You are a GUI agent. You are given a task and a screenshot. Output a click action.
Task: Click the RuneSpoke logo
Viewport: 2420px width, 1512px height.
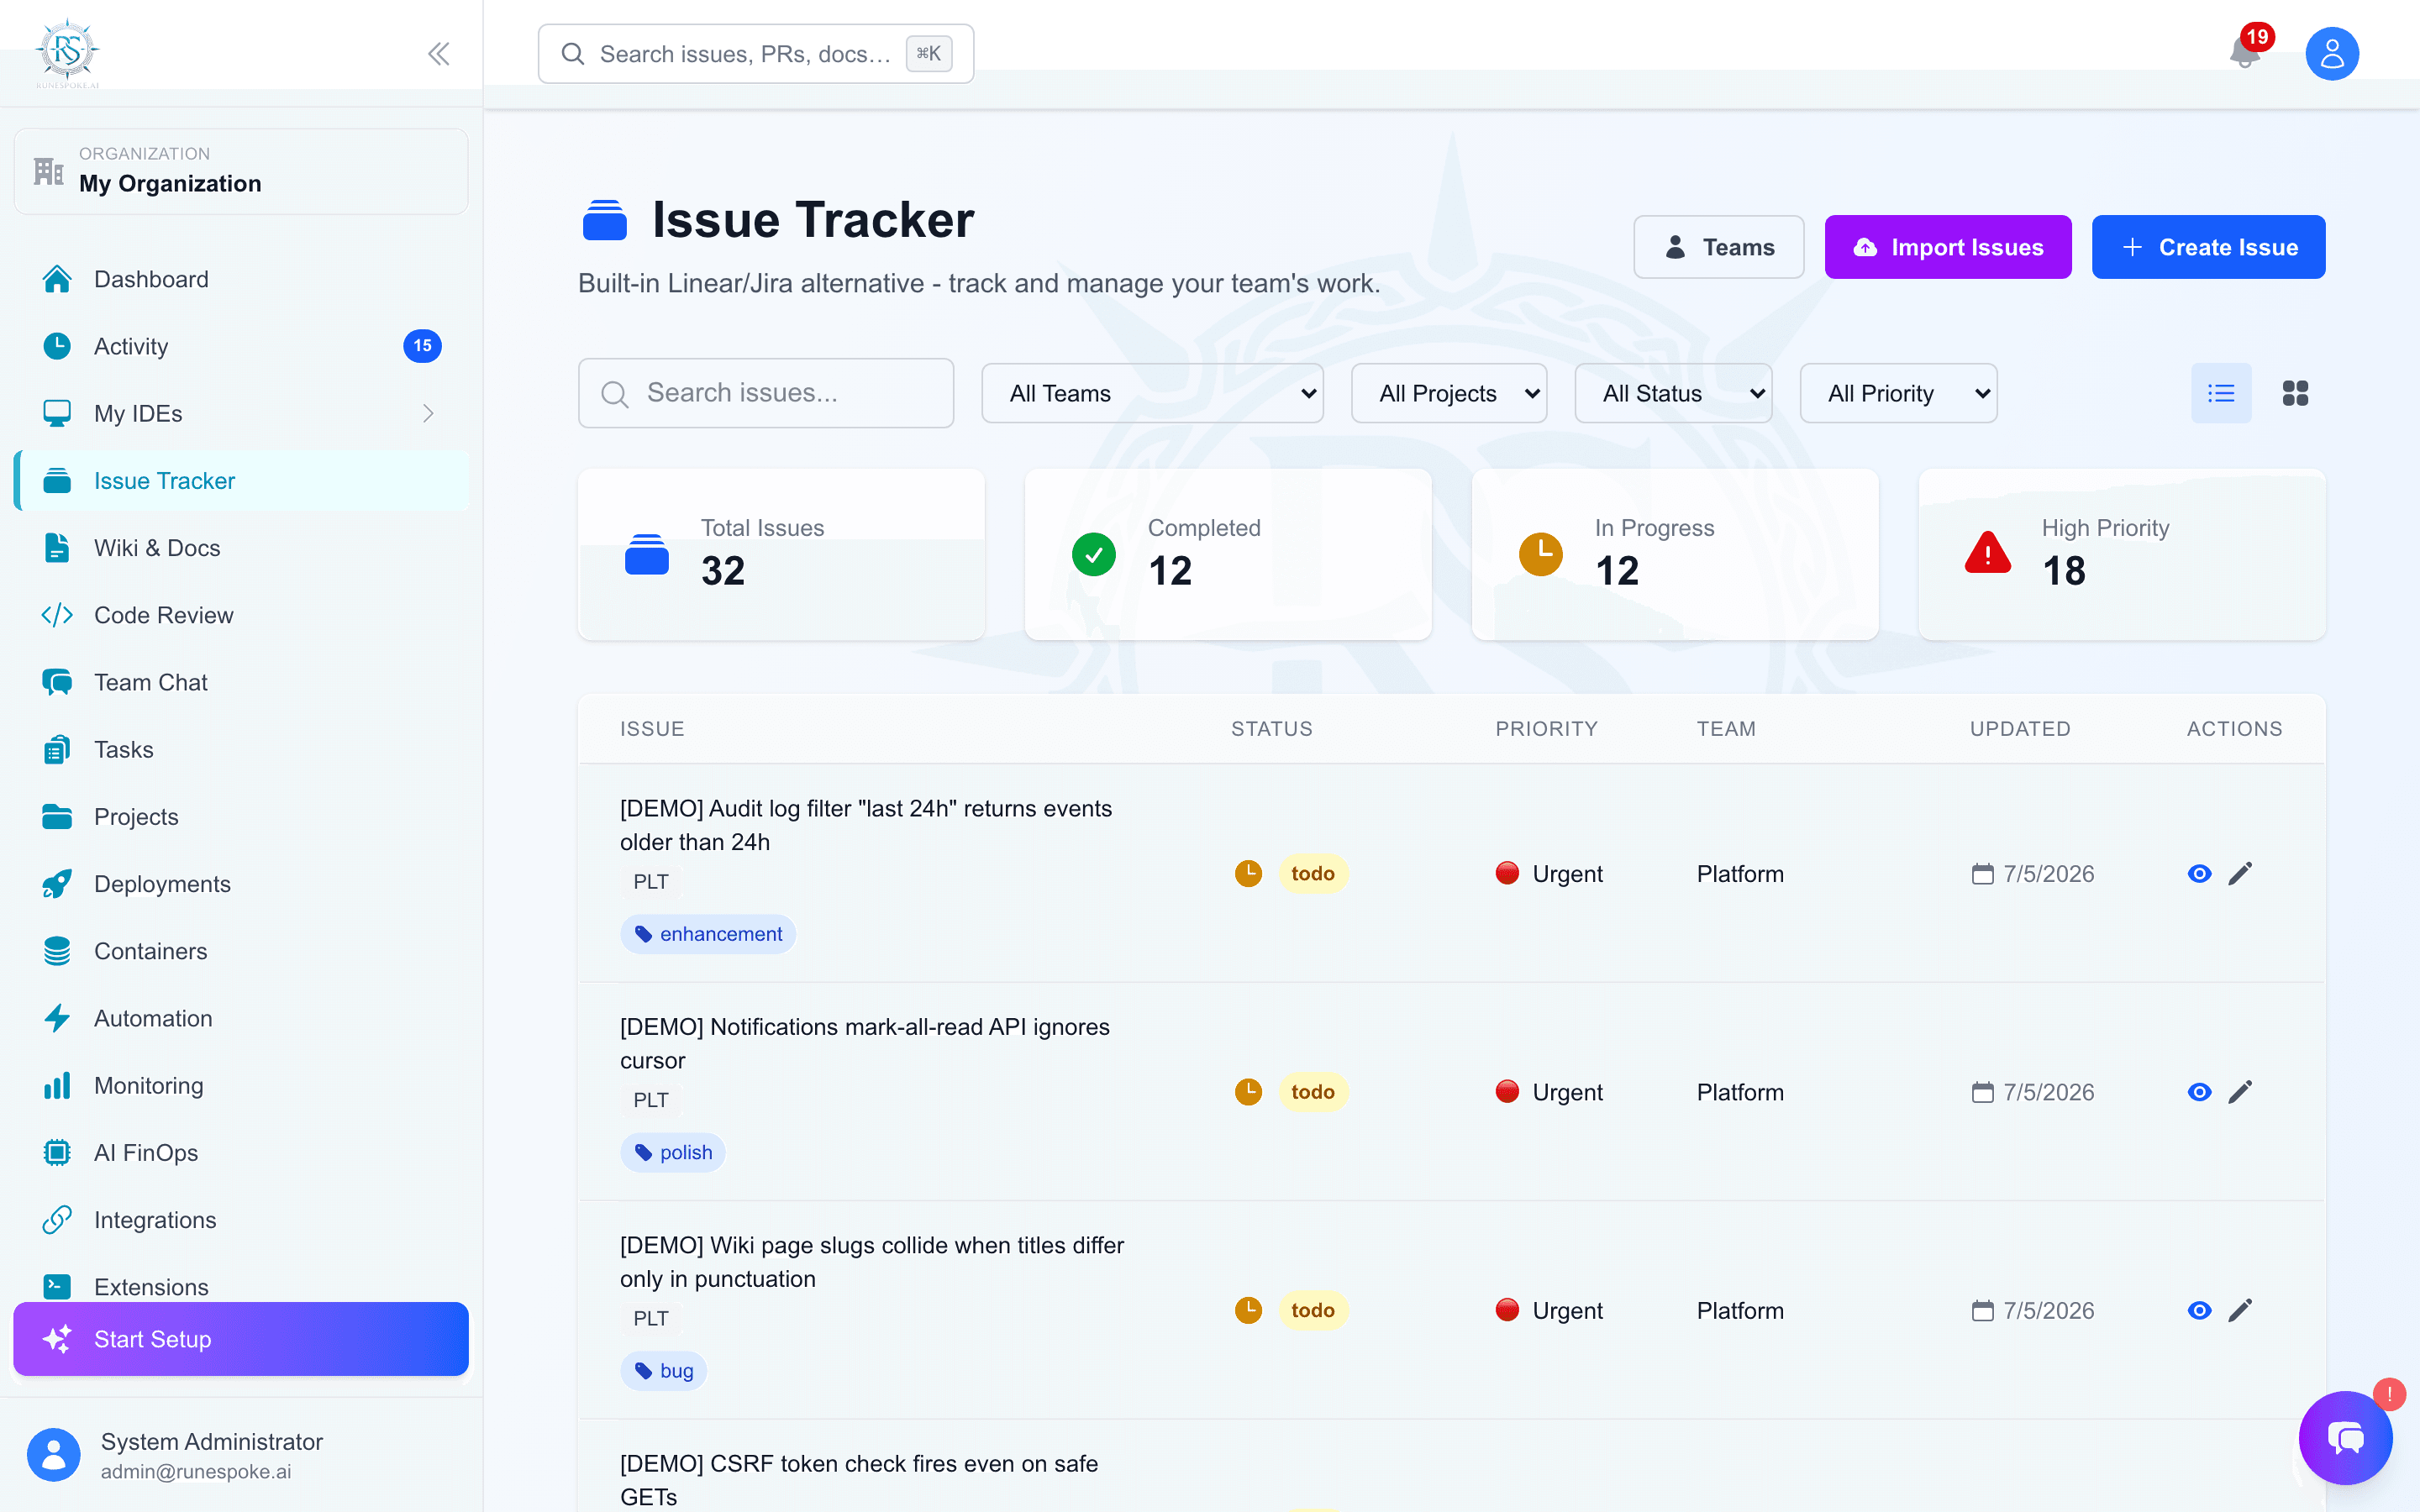[67, 52]
